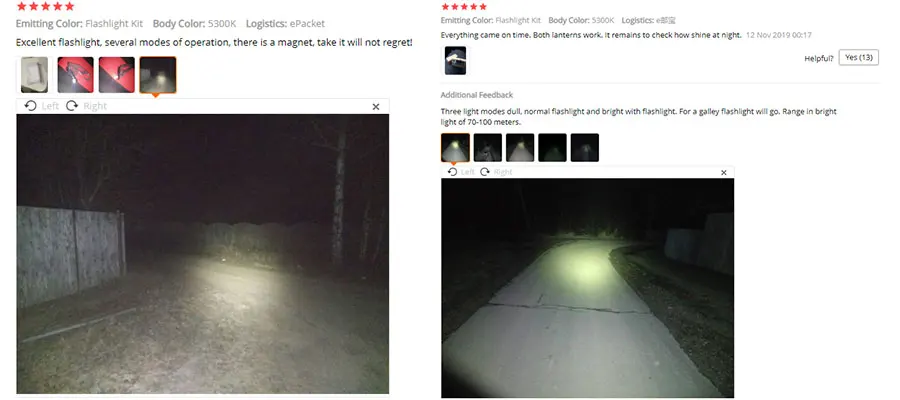
Task: Select fourth dark night thumbnail in left review
Action: point(158,75)
